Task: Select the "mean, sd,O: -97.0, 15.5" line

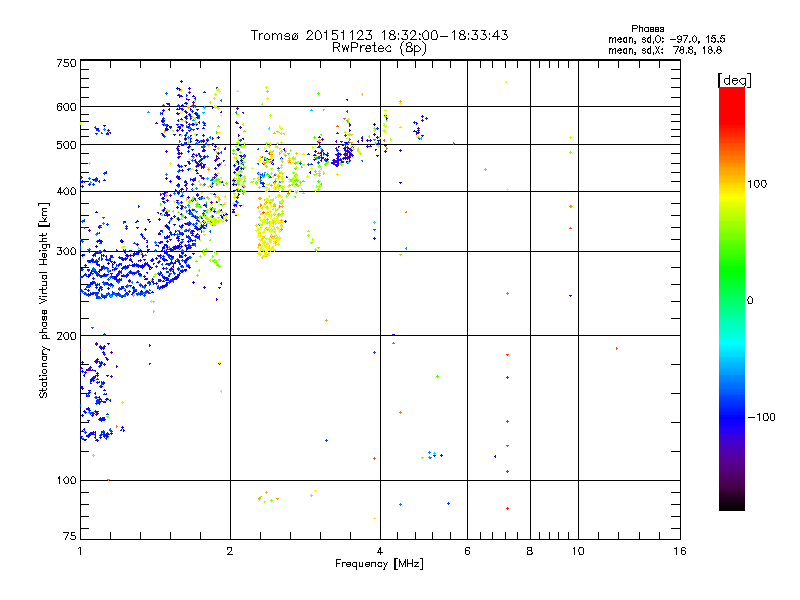Action: pyautogui.click(x=666, y=39)
